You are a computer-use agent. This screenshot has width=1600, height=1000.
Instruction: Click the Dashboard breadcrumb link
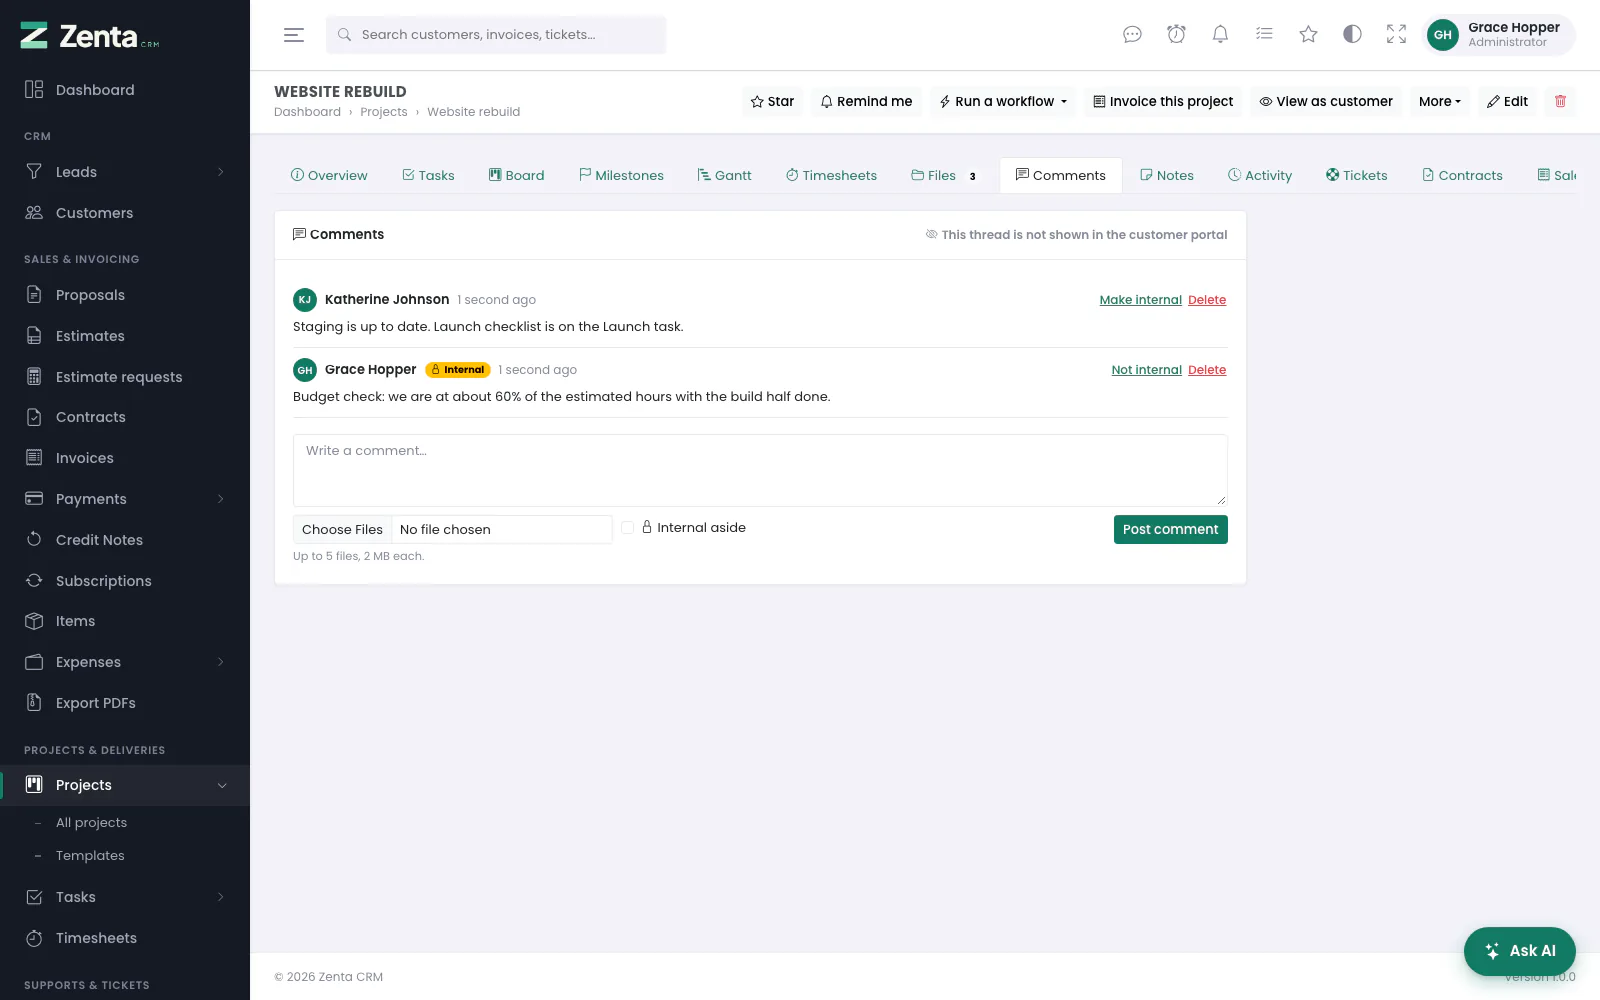tap(307, 112)
